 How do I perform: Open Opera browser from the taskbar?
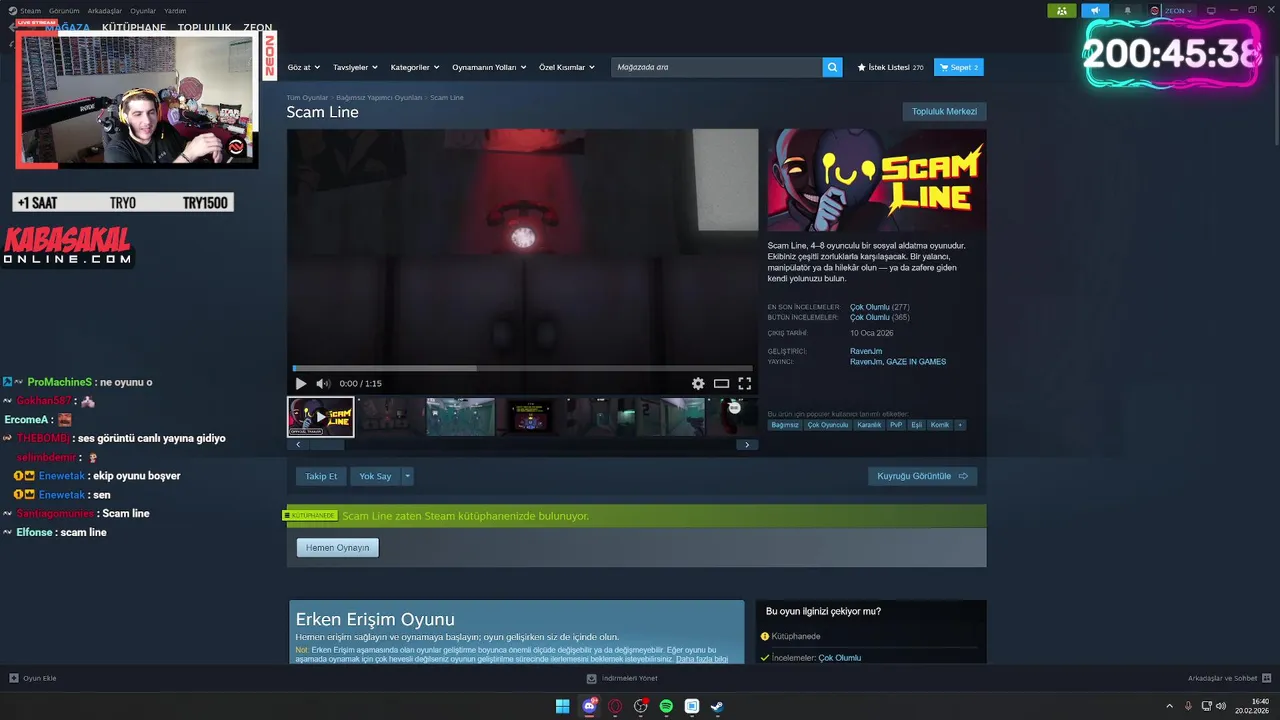point(615,706)
